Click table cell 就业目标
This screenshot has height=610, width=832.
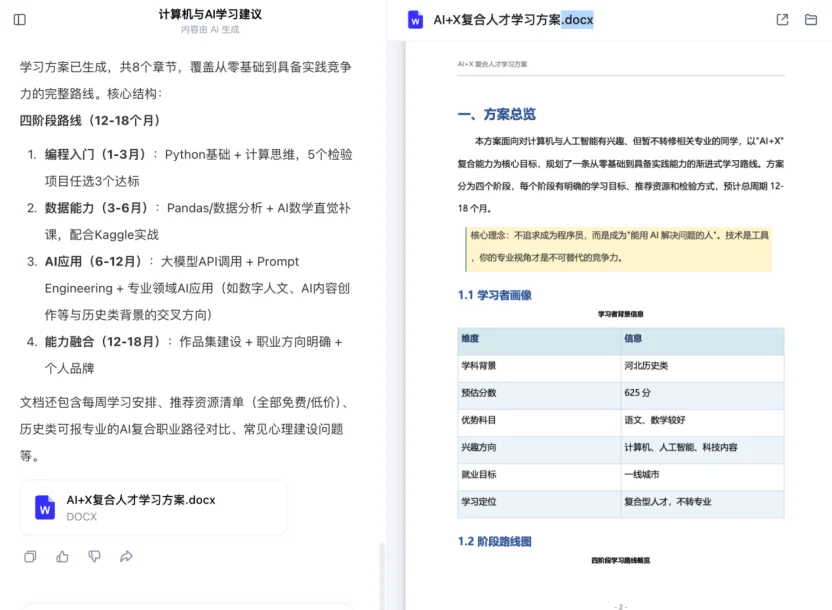[539, 477]
